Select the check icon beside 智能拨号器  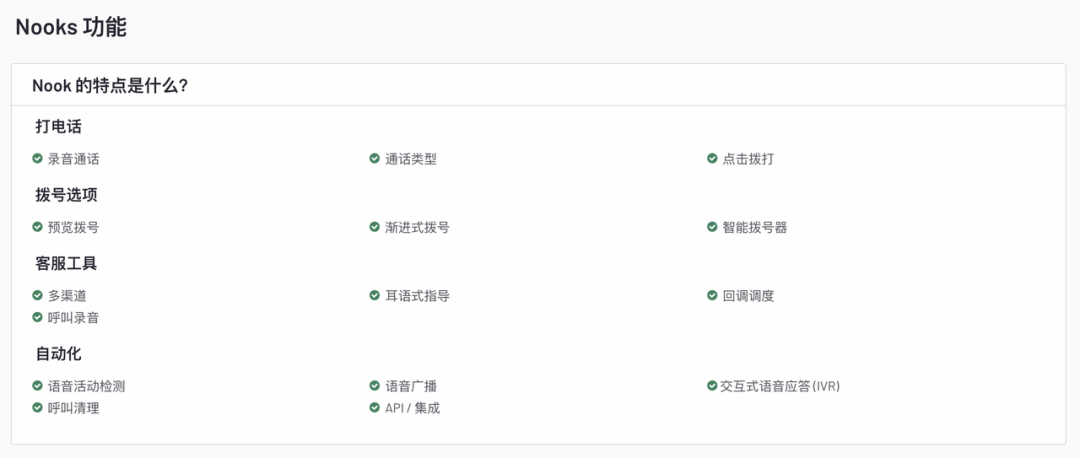712,227
